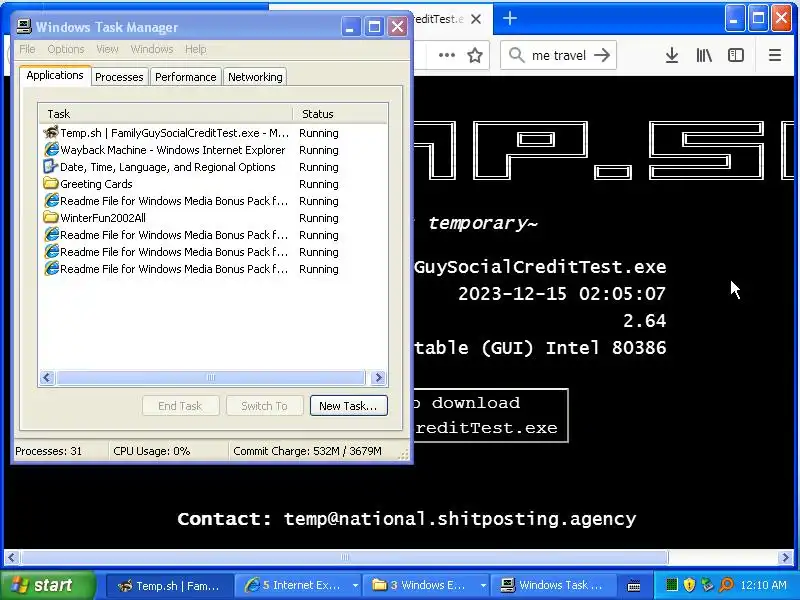Open the Options menu in Task Manager

[x=66, y=49]
